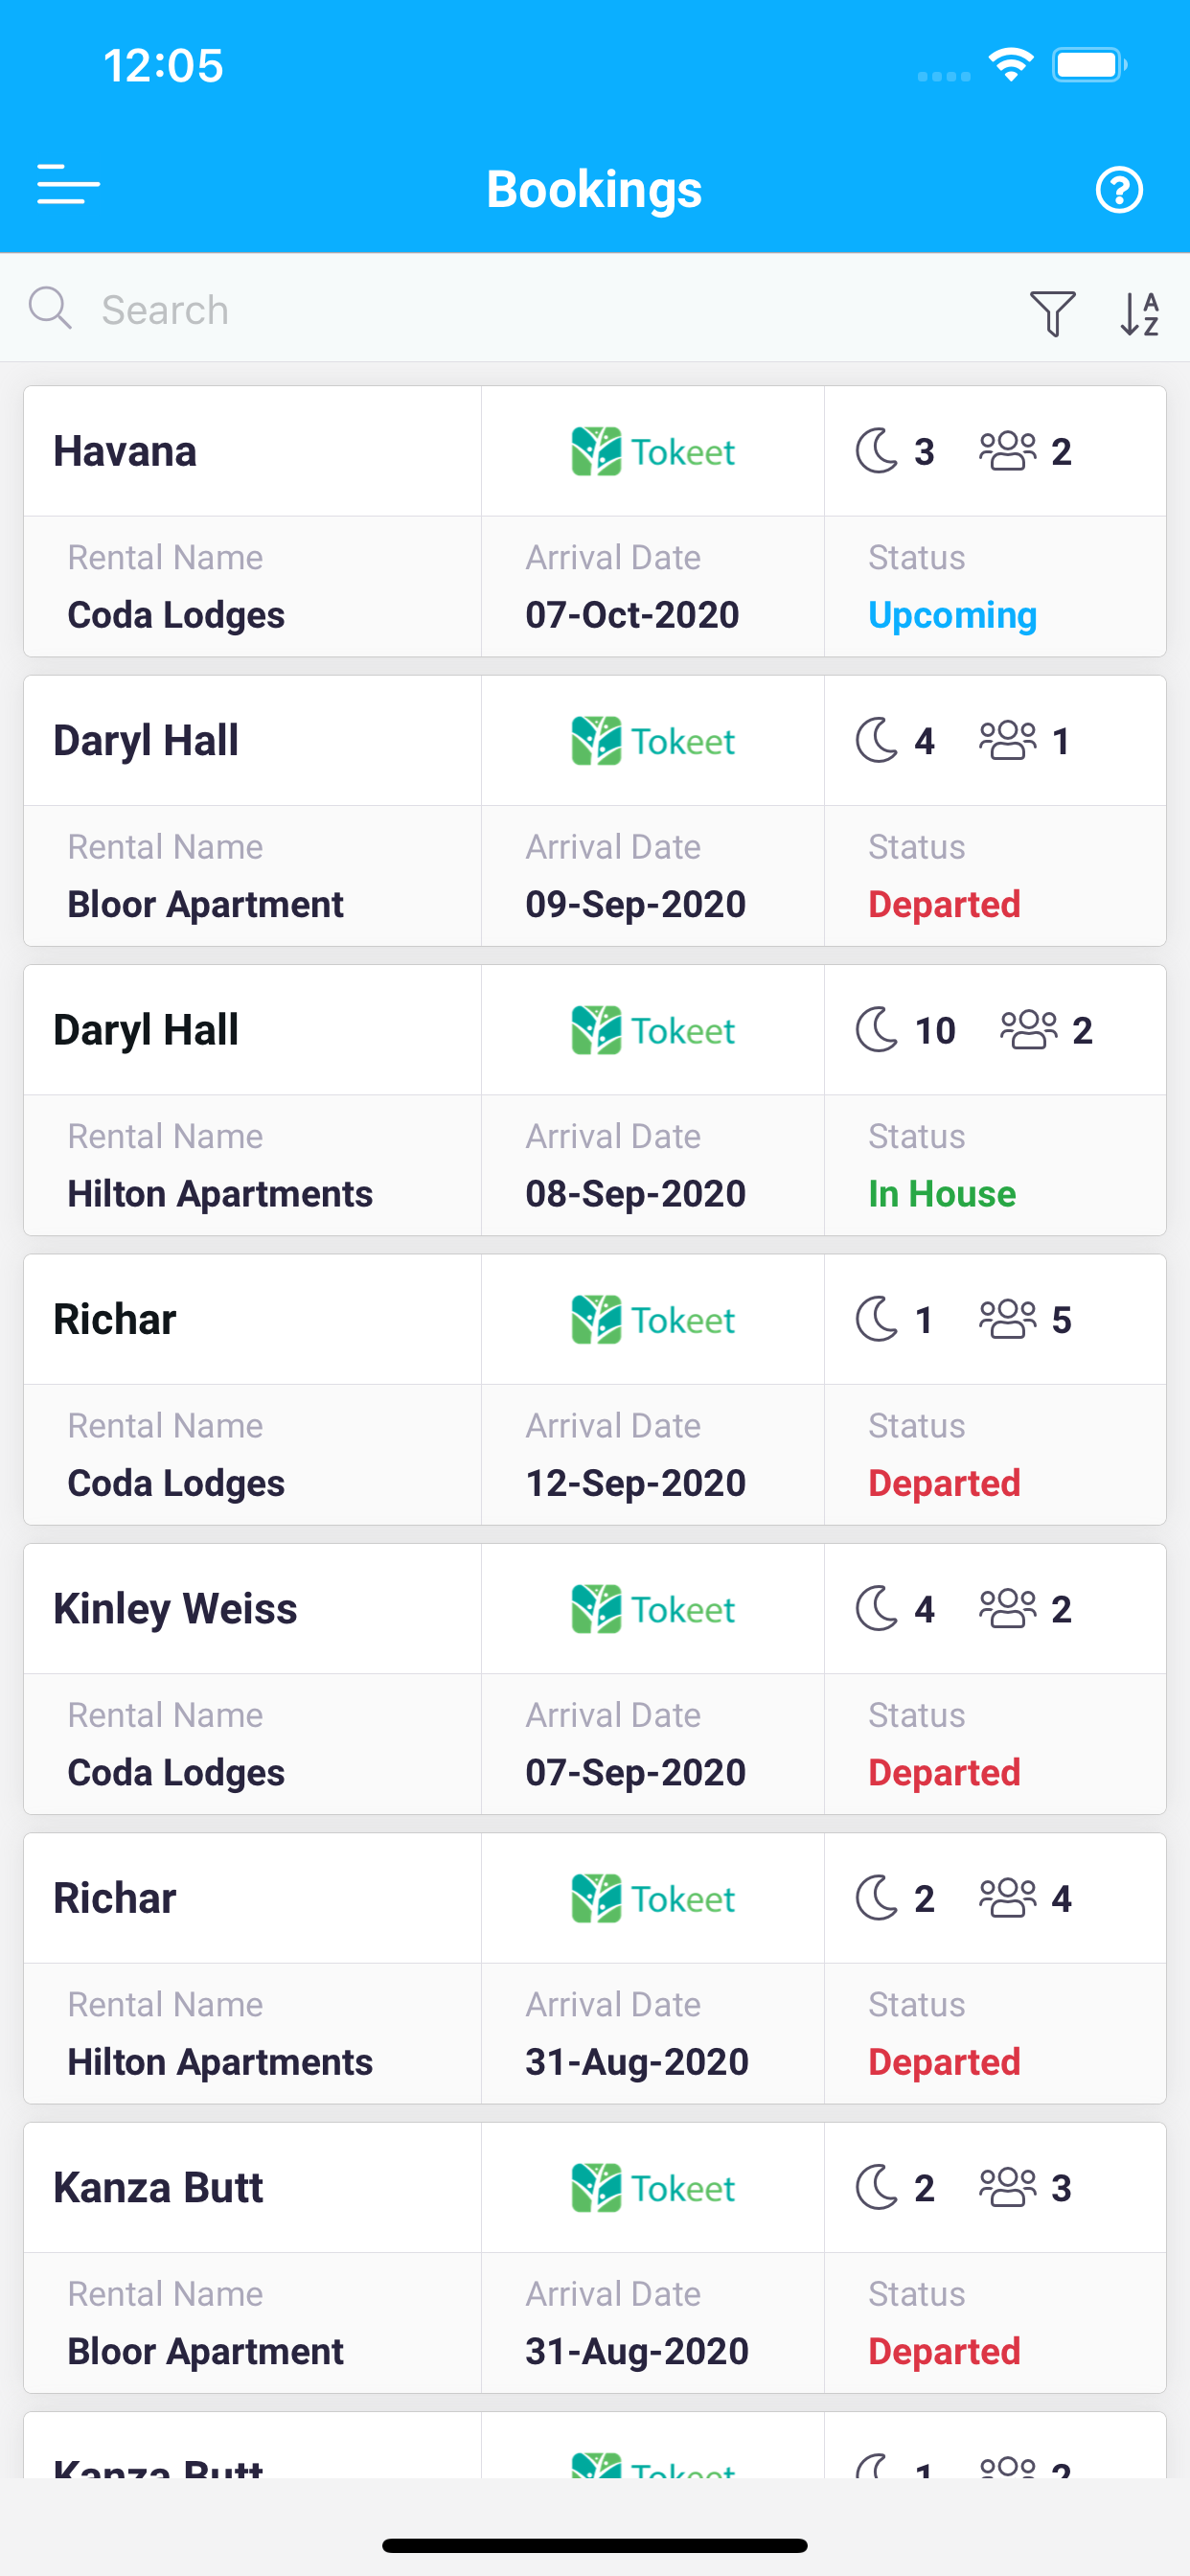The width and height of the screenshot is (1190, 2576).
Task: Open Kinley Weiss booking details
Action: coord(595,1679)
